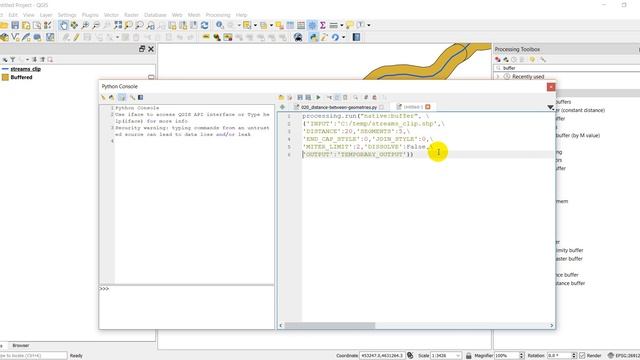Float the Layers panel dock button
Screen dimensions: 640x360
142,49
